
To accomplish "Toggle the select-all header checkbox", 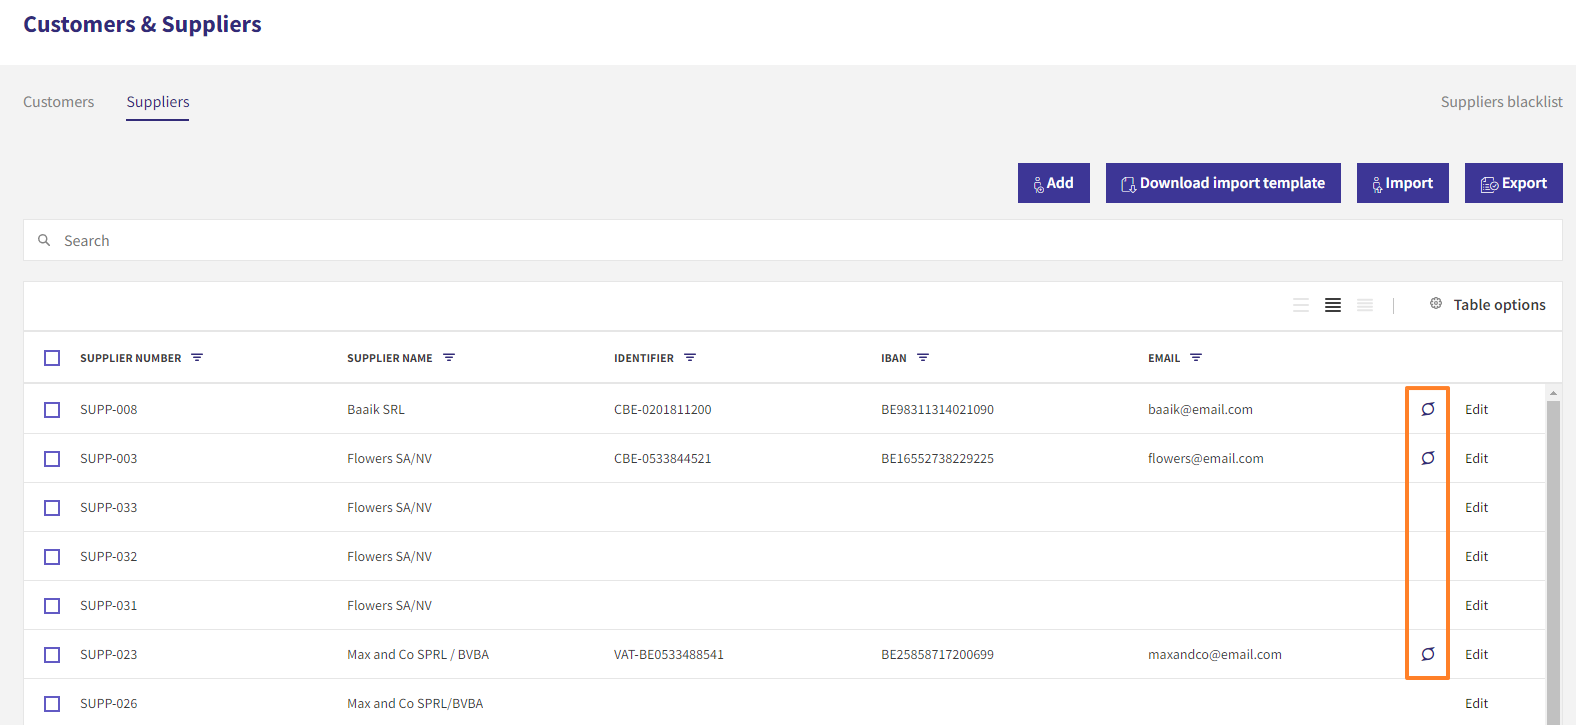I will 52,358.
